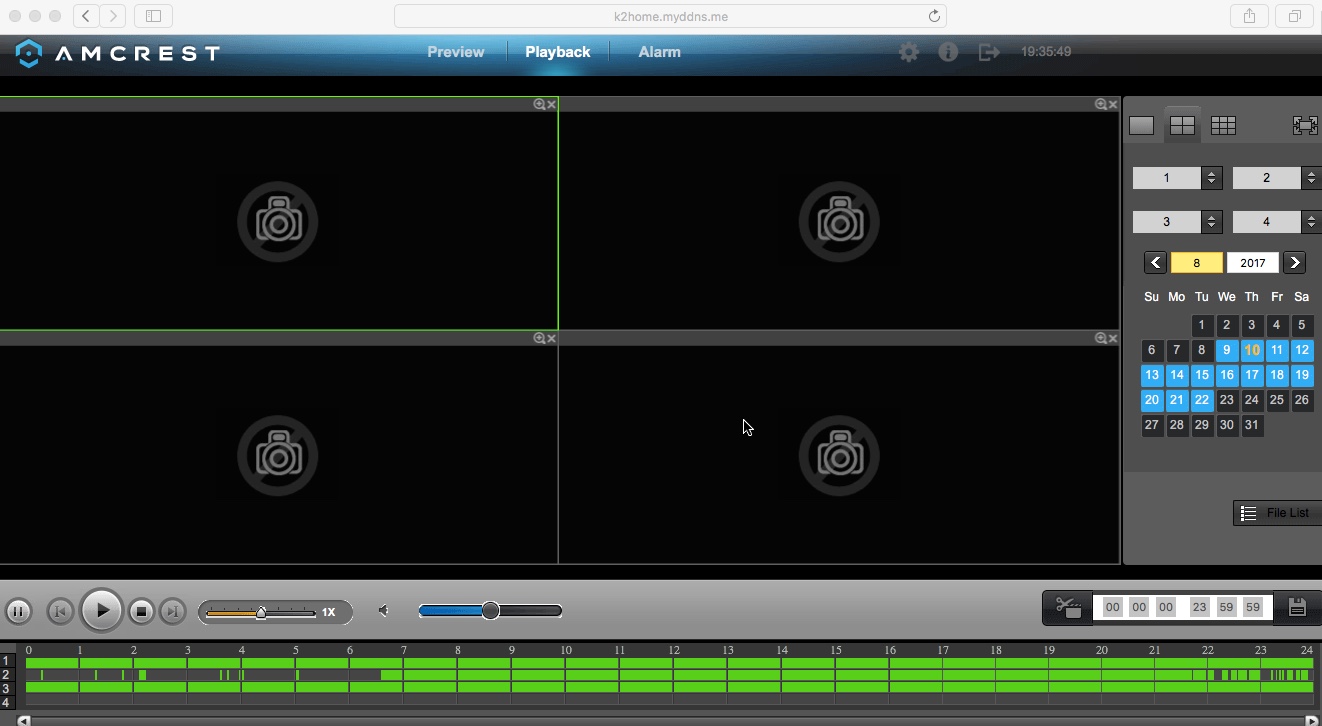Open the settings gear icon
The height and width of the screenshot is (726, 1322).
[x=908, y=52]
